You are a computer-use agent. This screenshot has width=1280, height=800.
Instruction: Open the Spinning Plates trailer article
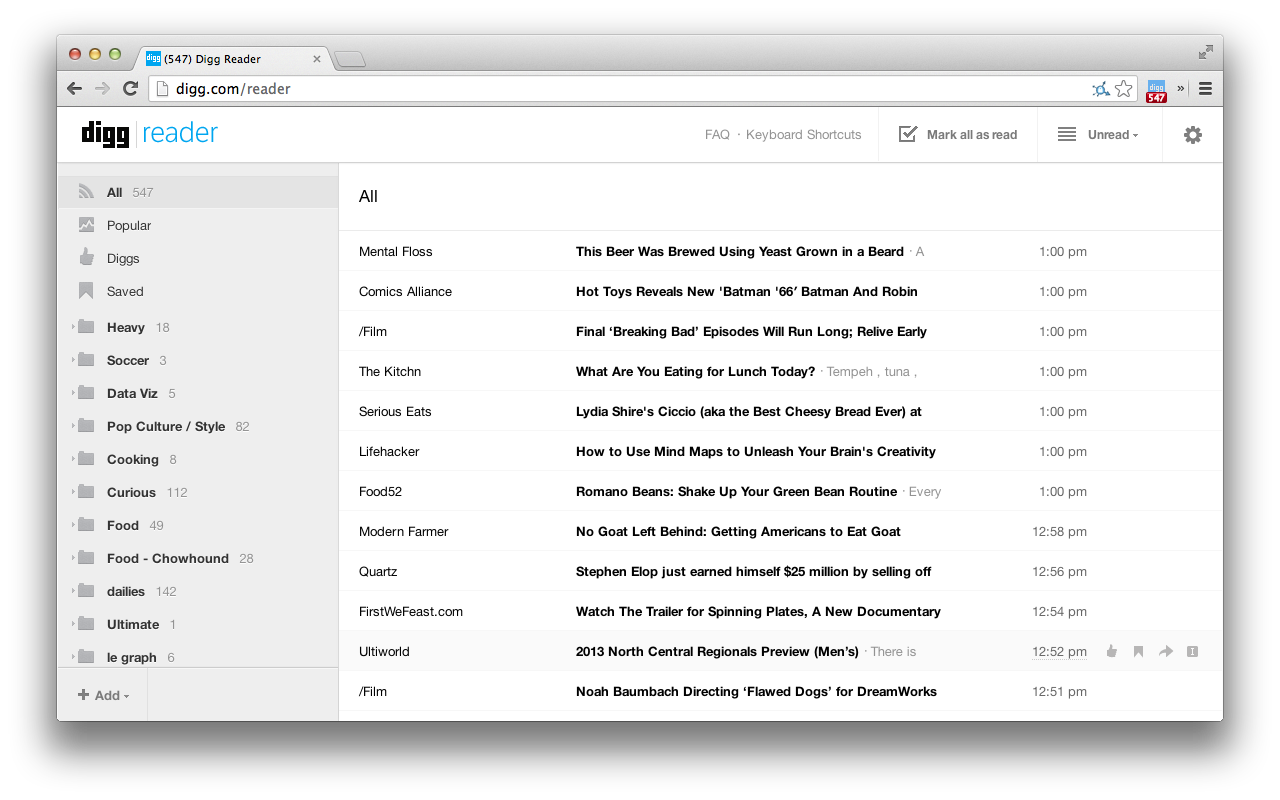pos(758,612)
